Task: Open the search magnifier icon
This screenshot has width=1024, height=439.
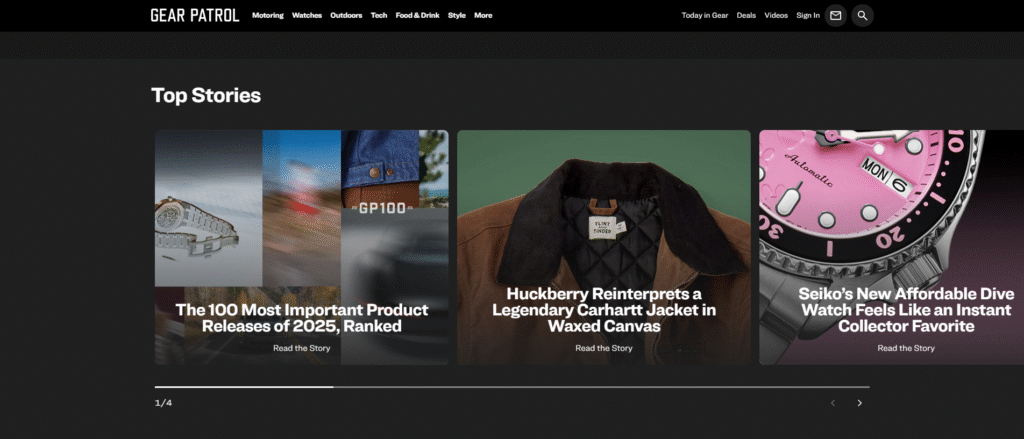Action: (x=862, y=15)
